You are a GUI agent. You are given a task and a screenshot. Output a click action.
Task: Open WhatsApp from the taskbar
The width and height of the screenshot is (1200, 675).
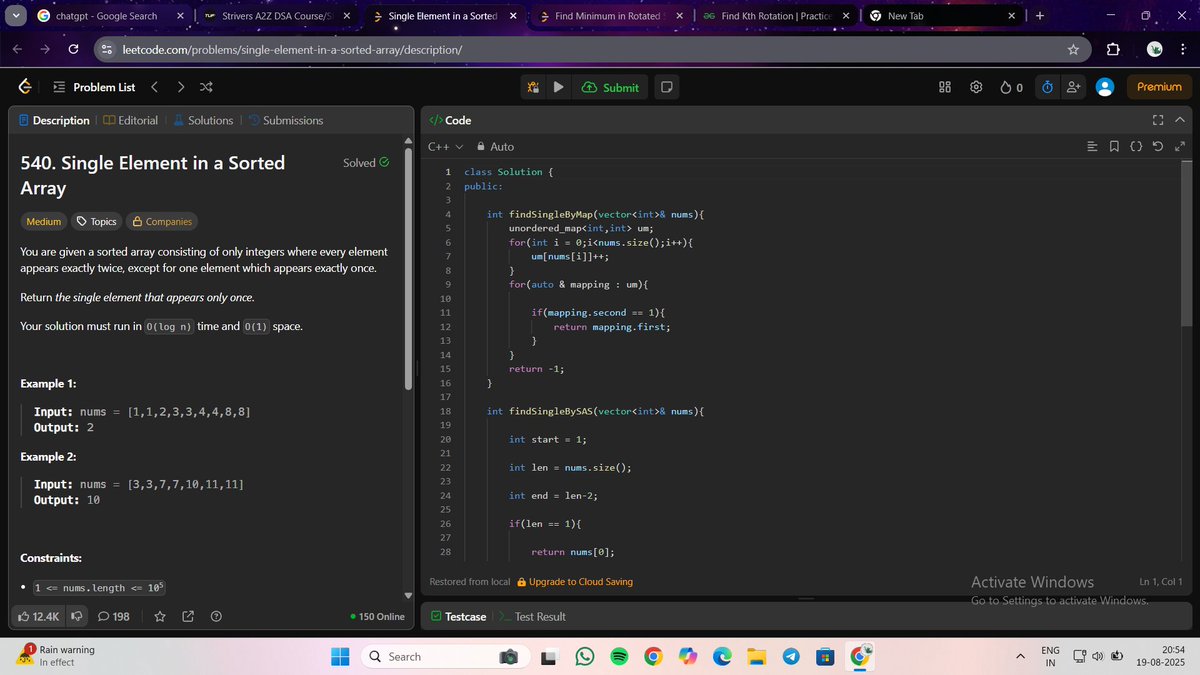point(585,656)
